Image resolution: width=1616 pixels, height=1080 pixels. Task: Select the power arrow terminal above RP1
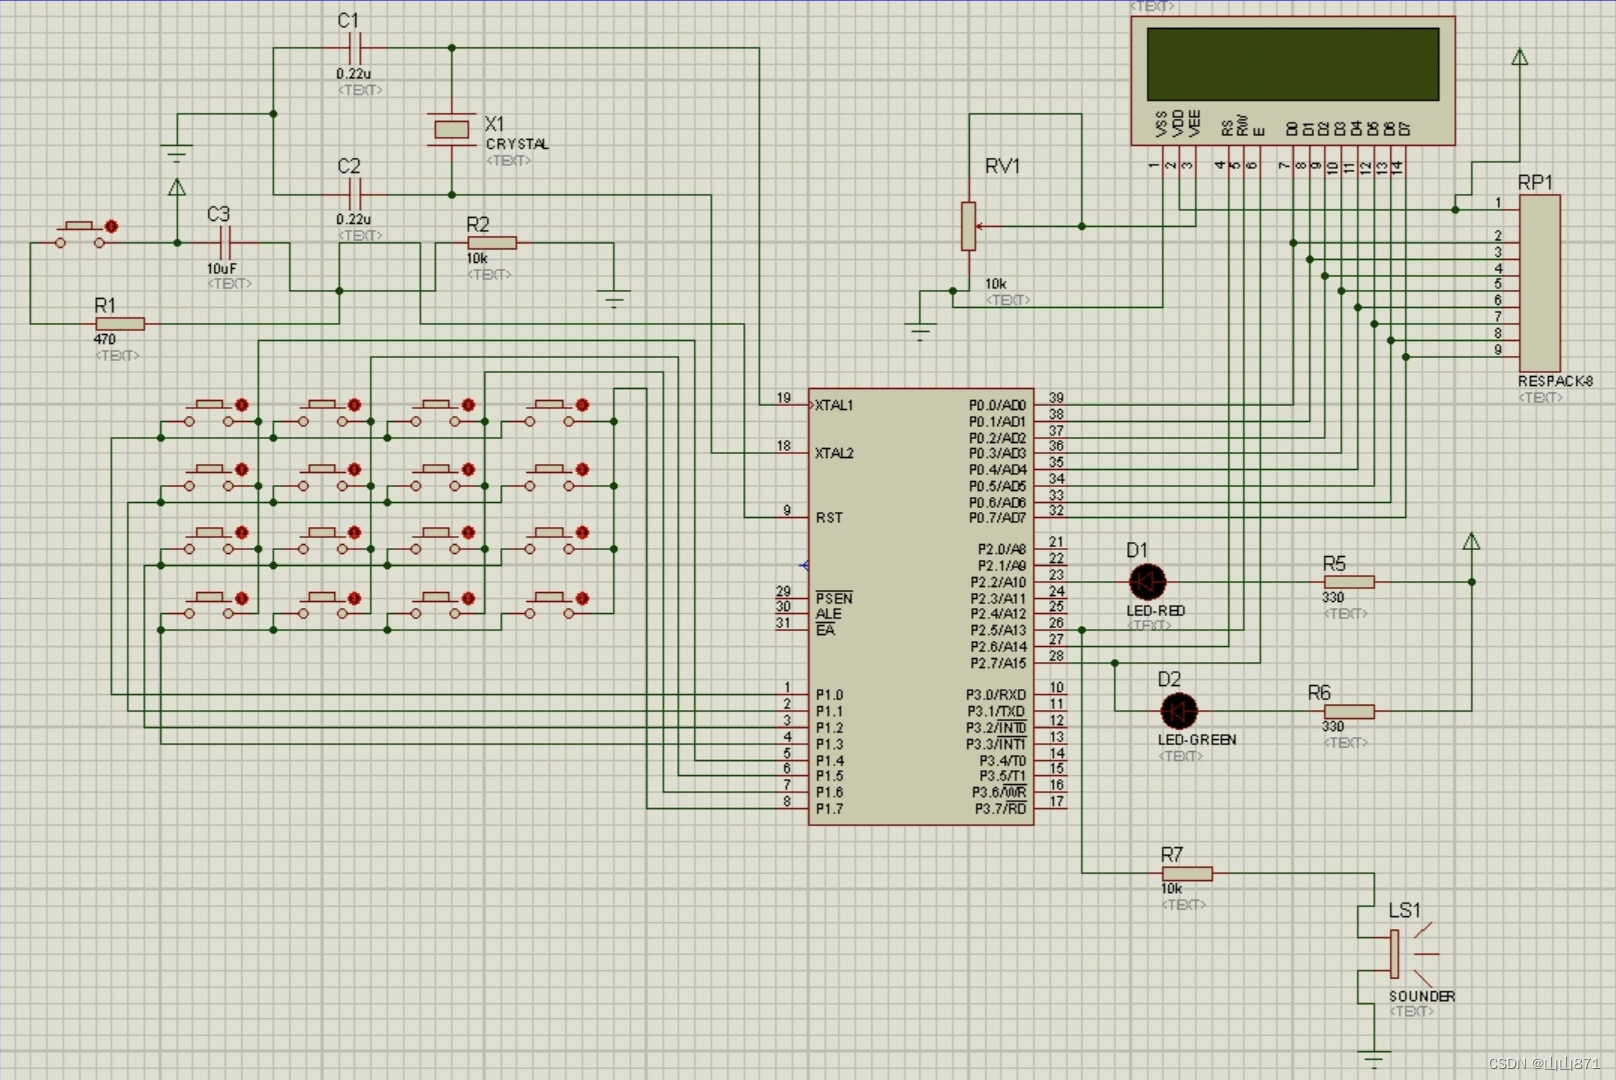point(1520,58)
